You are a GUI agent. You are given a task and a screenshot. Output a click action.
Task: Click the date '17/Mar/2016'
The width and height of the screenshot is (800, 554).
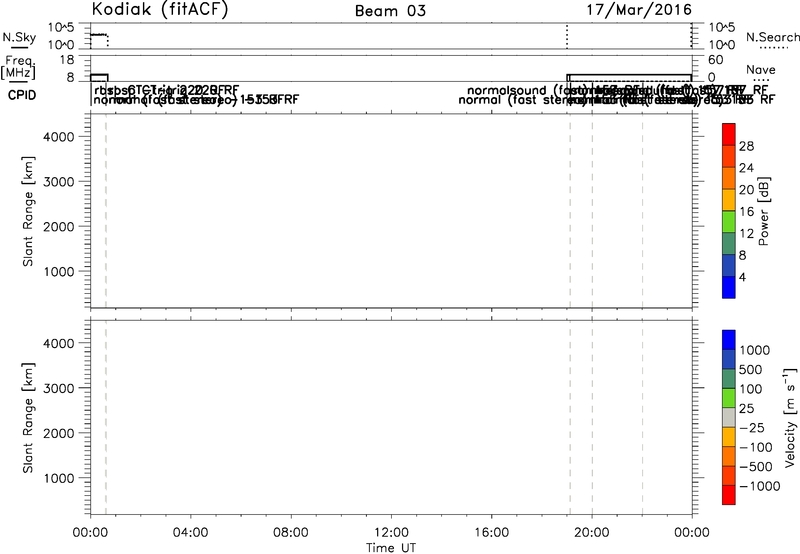[639, 10]
